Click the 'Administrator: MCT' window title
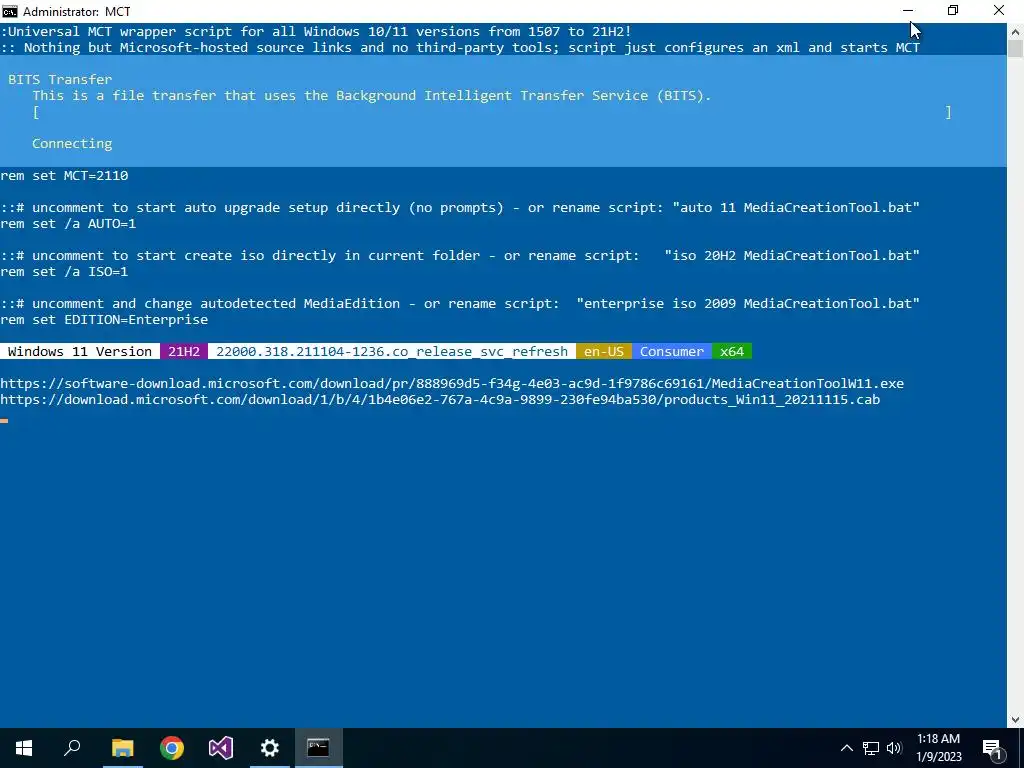1024x768 pixels. pyautogui.click(x=76, y=11)
